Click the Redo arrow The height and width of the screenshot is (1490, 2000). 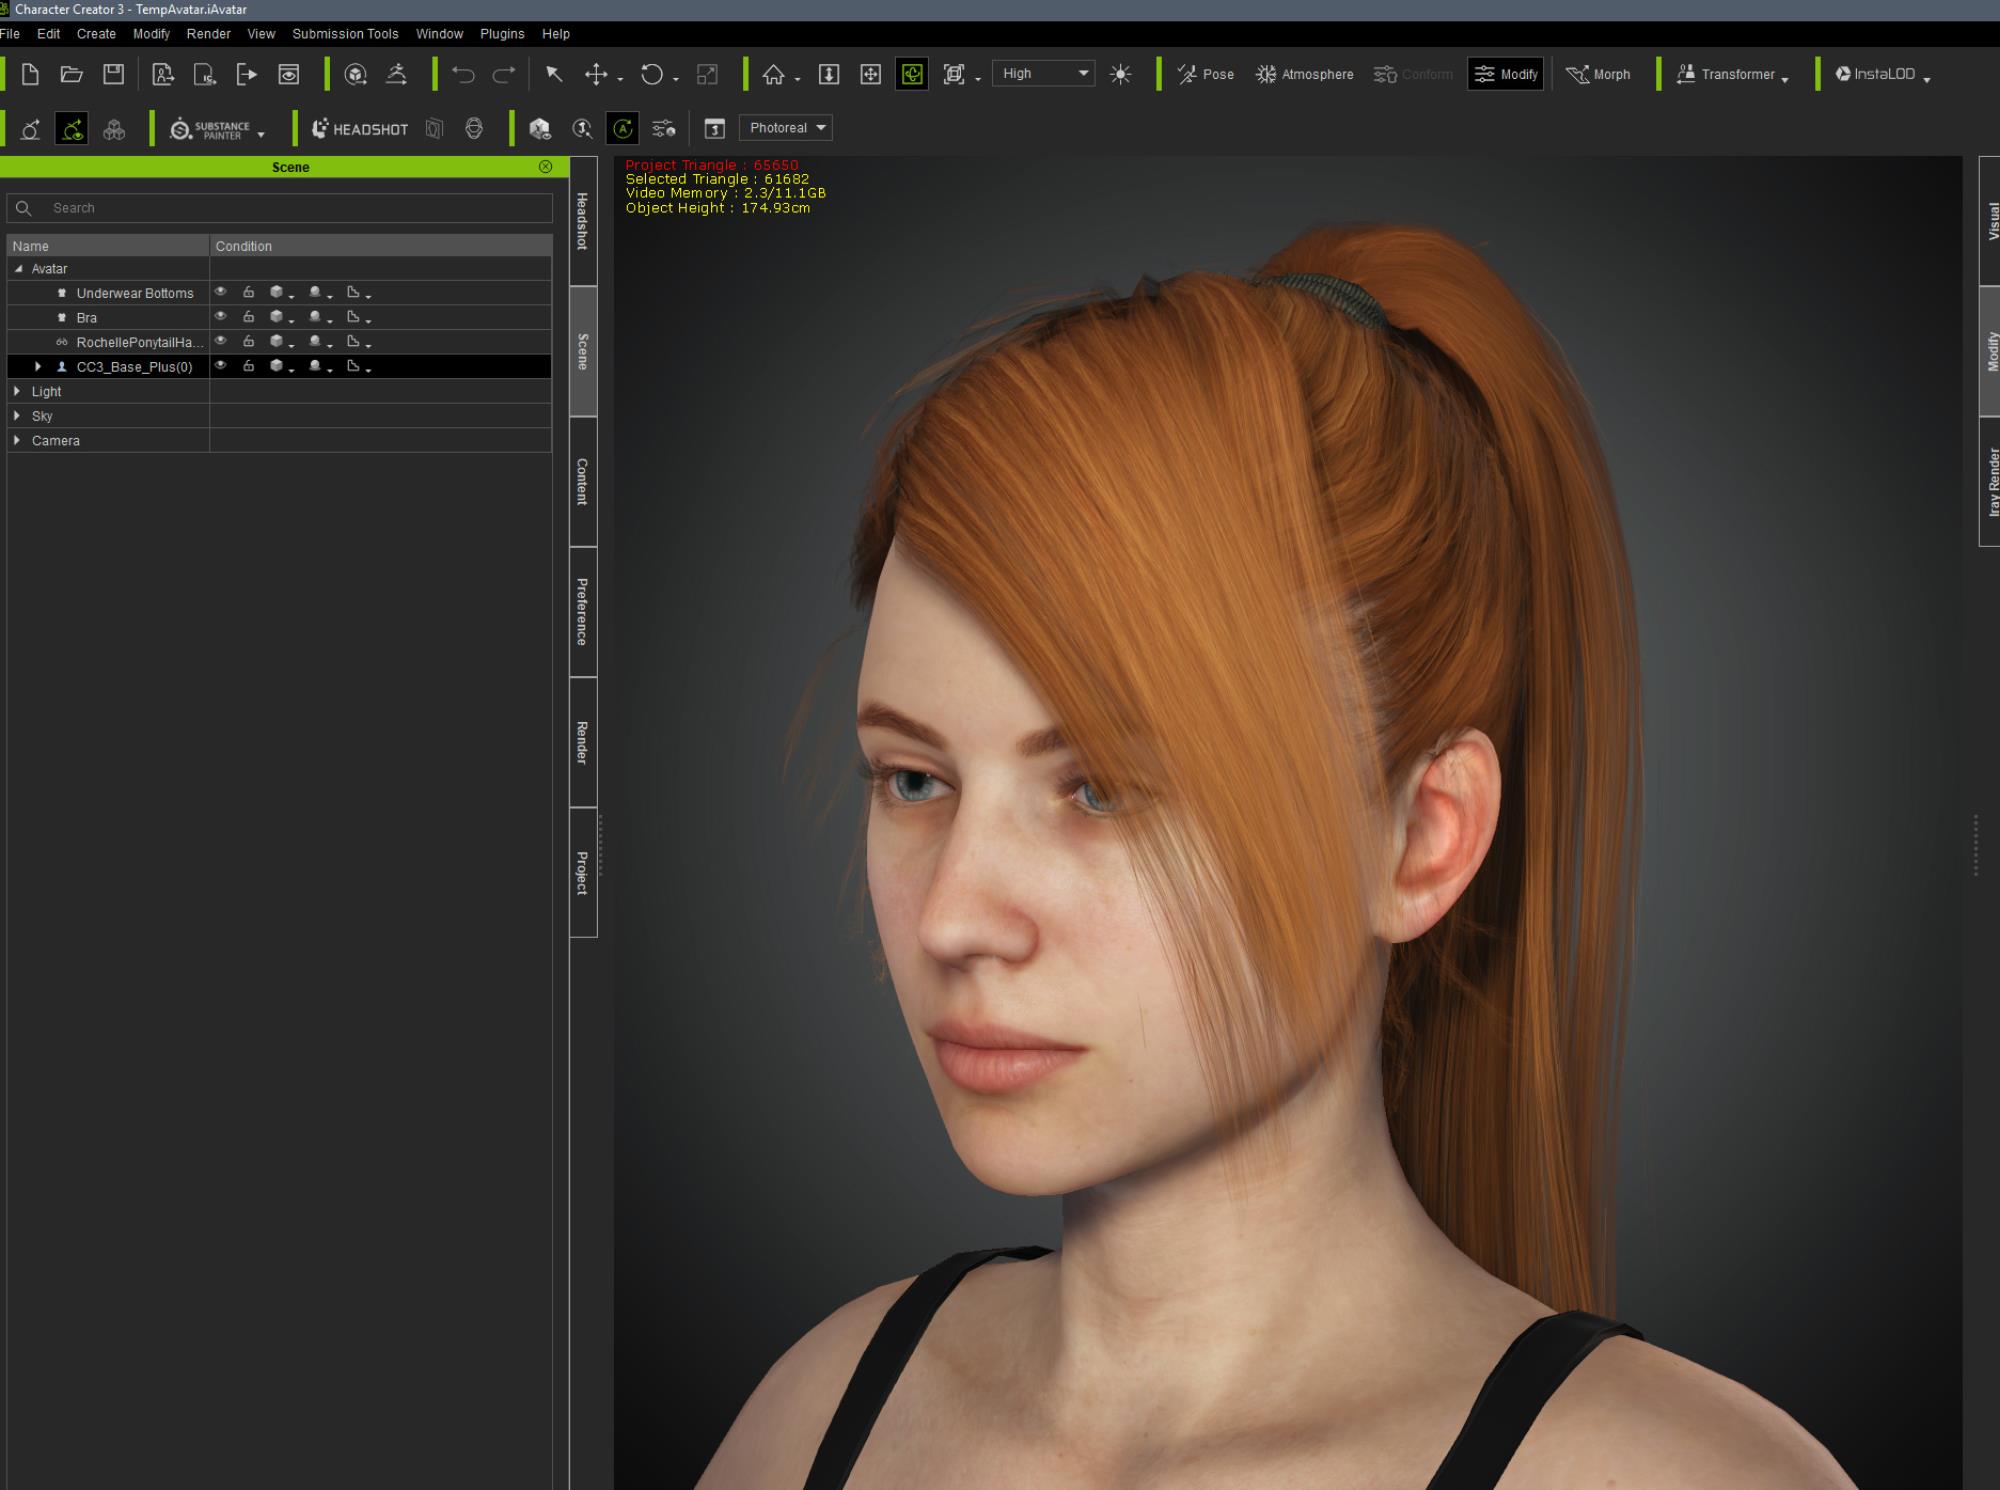504,74
